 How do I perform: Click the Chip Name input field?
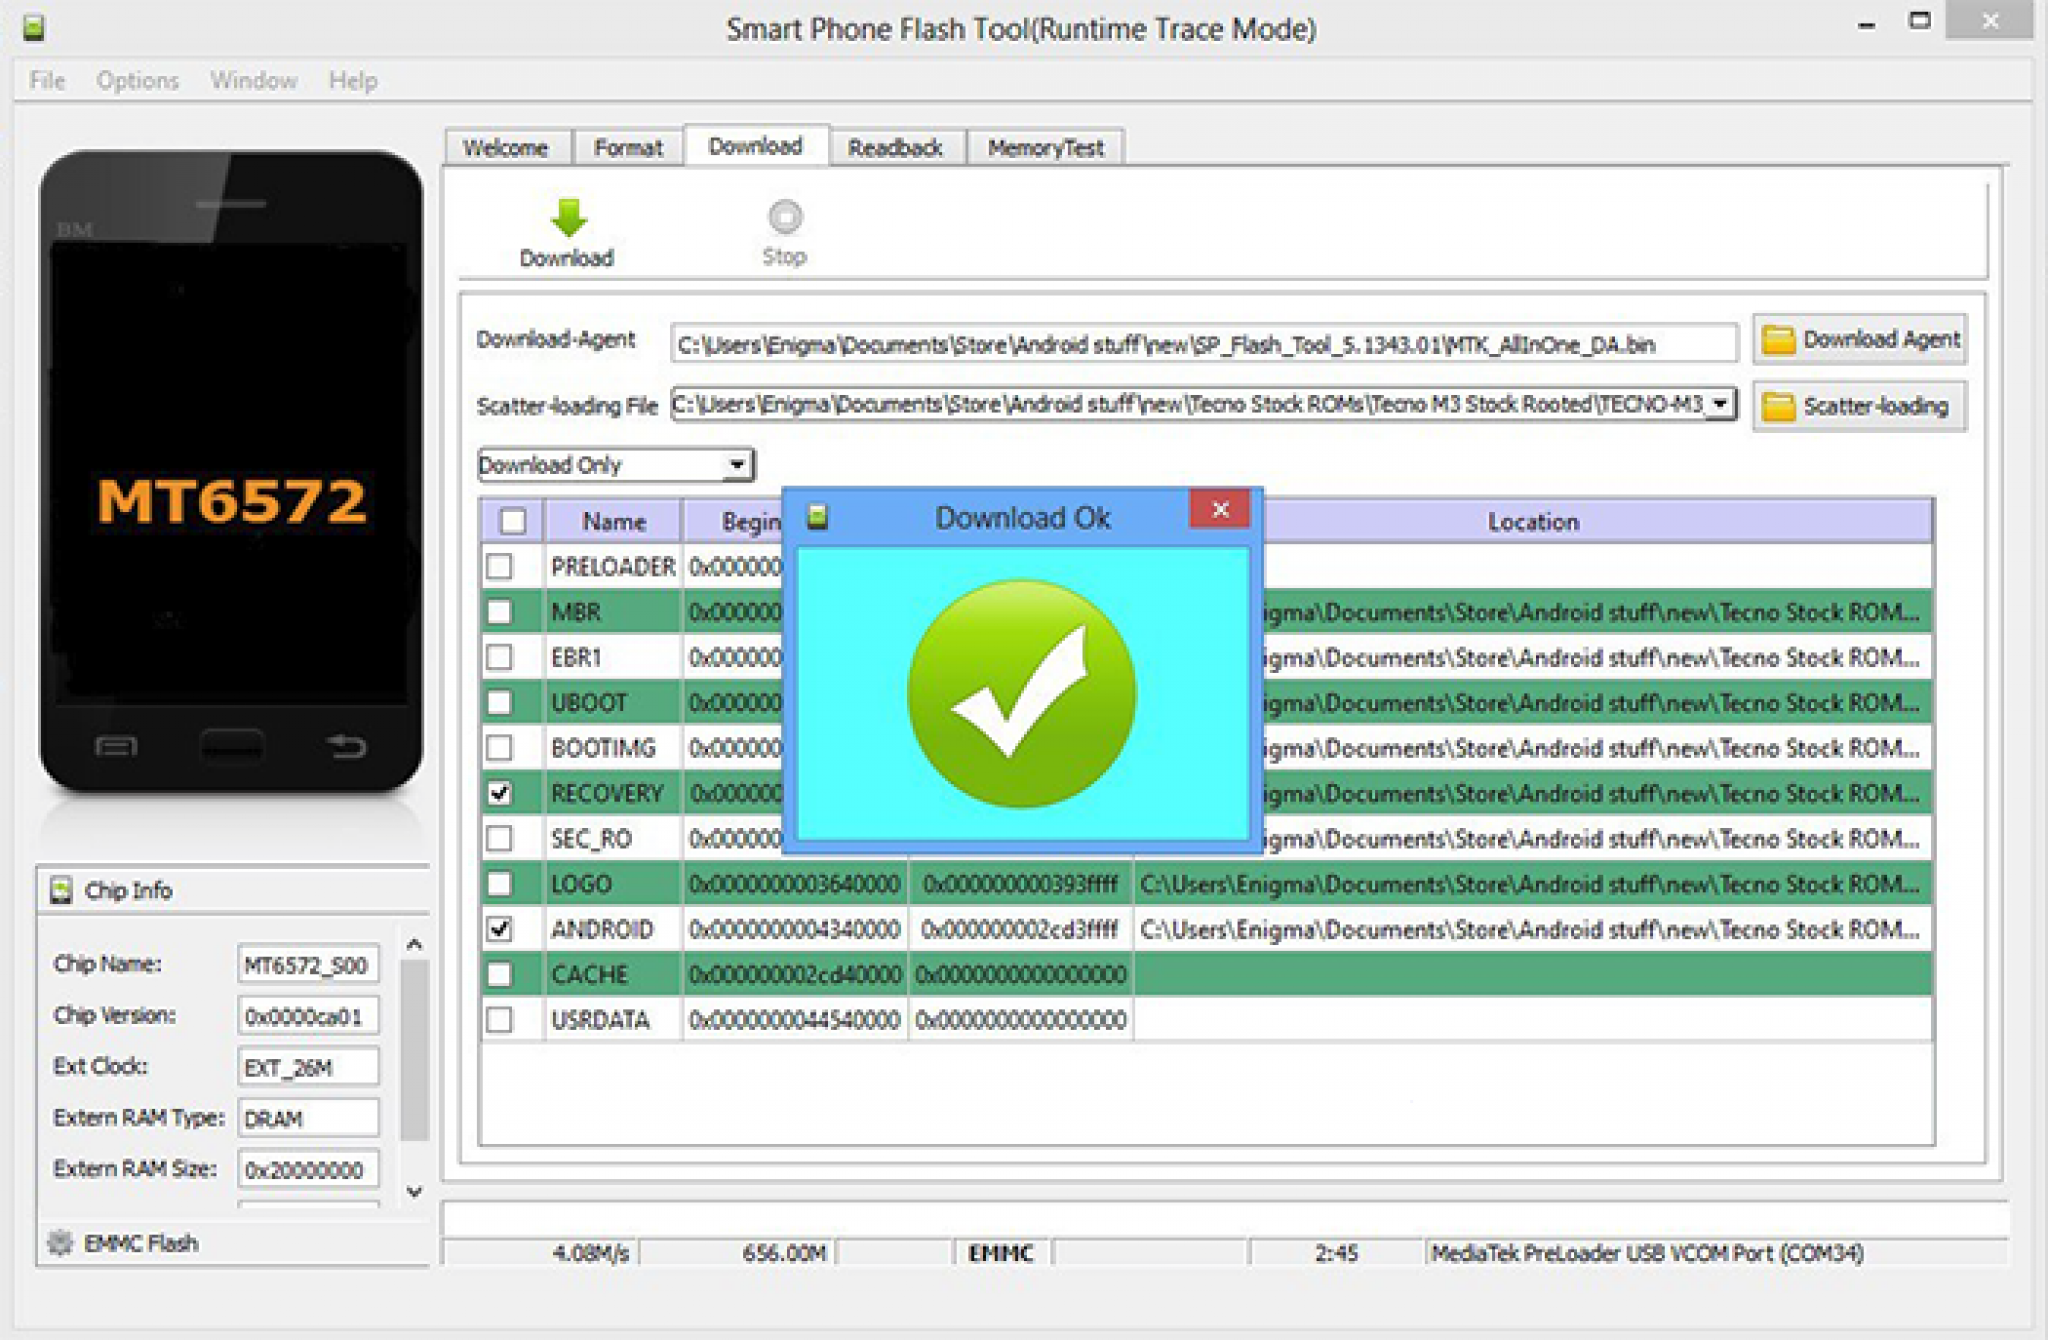coord(307,965)
